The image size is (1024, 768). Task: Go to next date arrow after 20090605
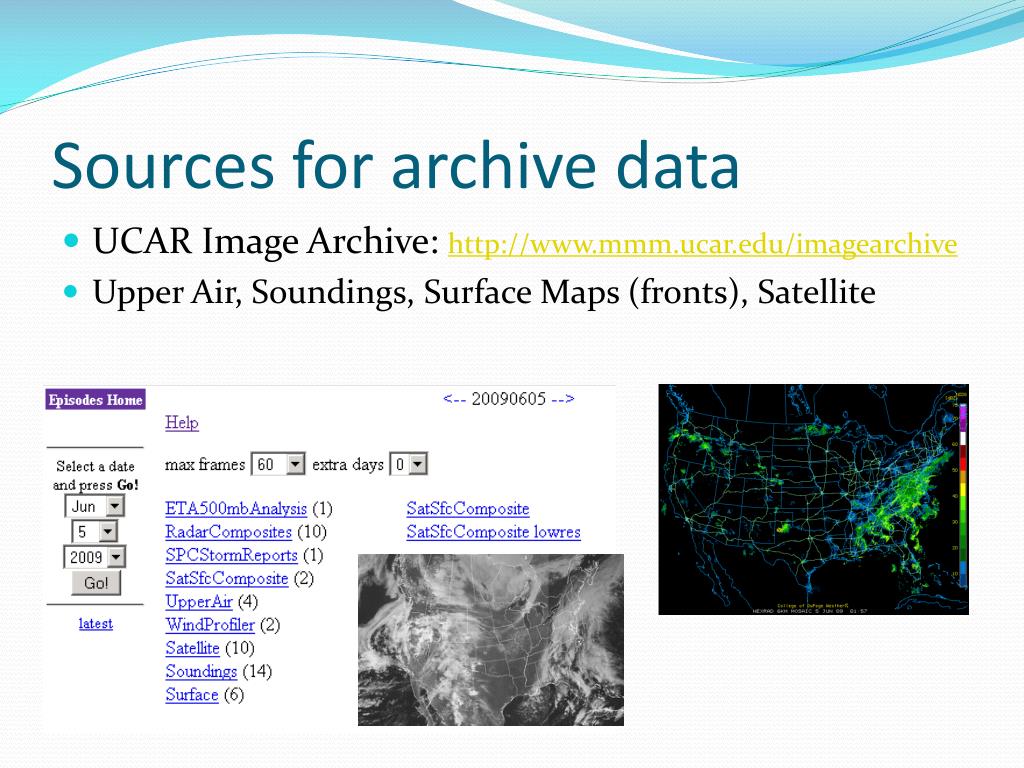click(x=563, y=399)
